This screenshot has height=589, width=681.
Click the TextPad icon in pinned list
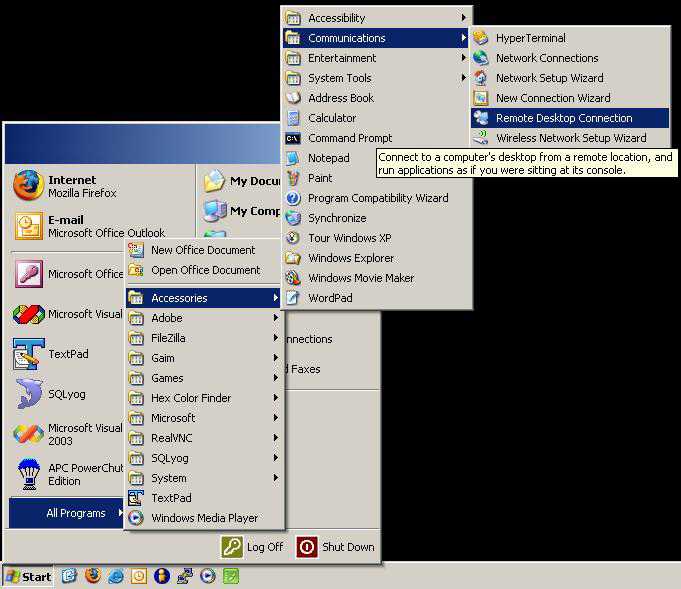tap(29, 354)
